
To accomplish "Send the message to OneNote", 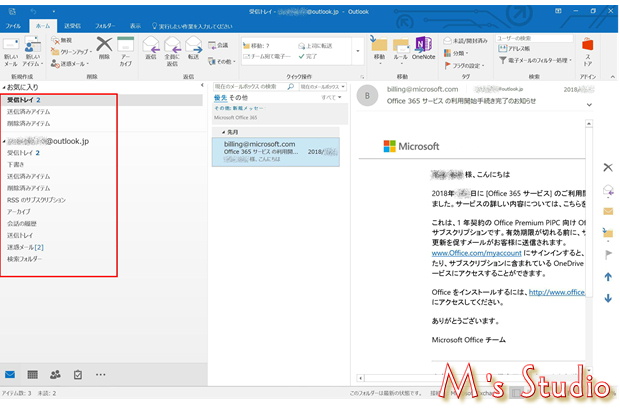I will coord(423,48).
